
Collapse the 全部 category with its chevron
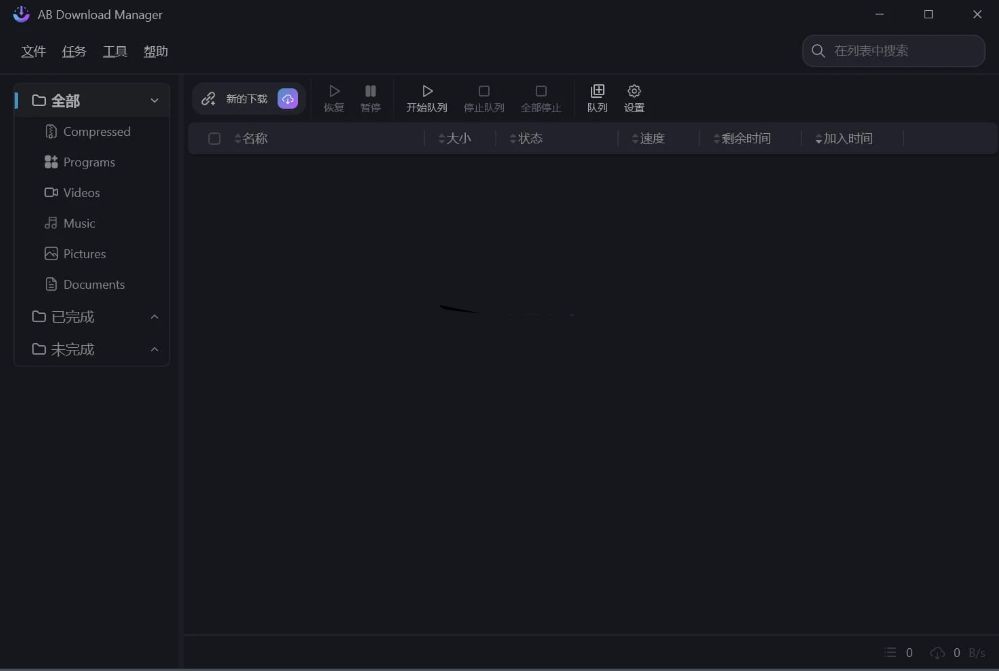(x=154, y=100)
